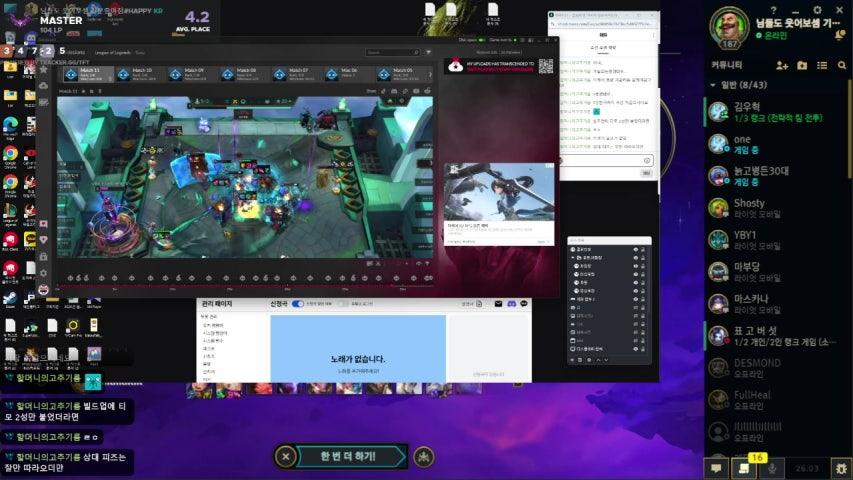Open chat window icon in social panel footer

point(716,469)
